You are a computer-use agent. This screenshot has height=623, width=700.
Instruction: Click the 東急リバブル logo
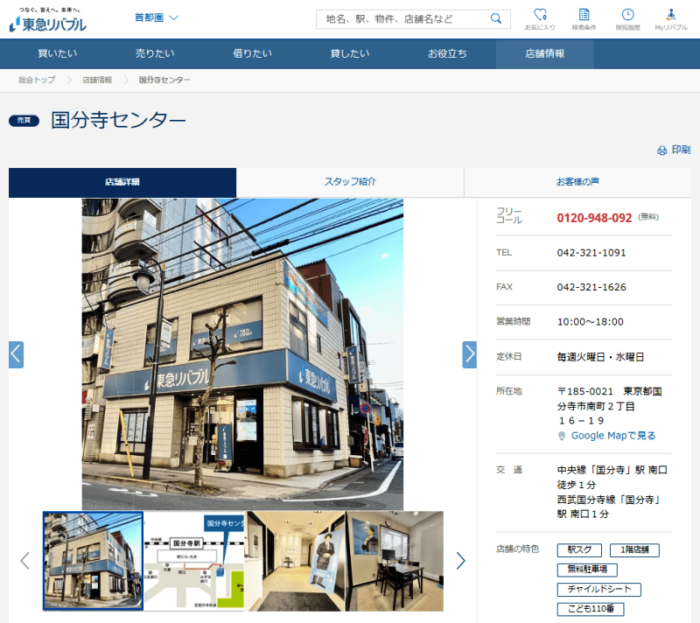point(48,21)
